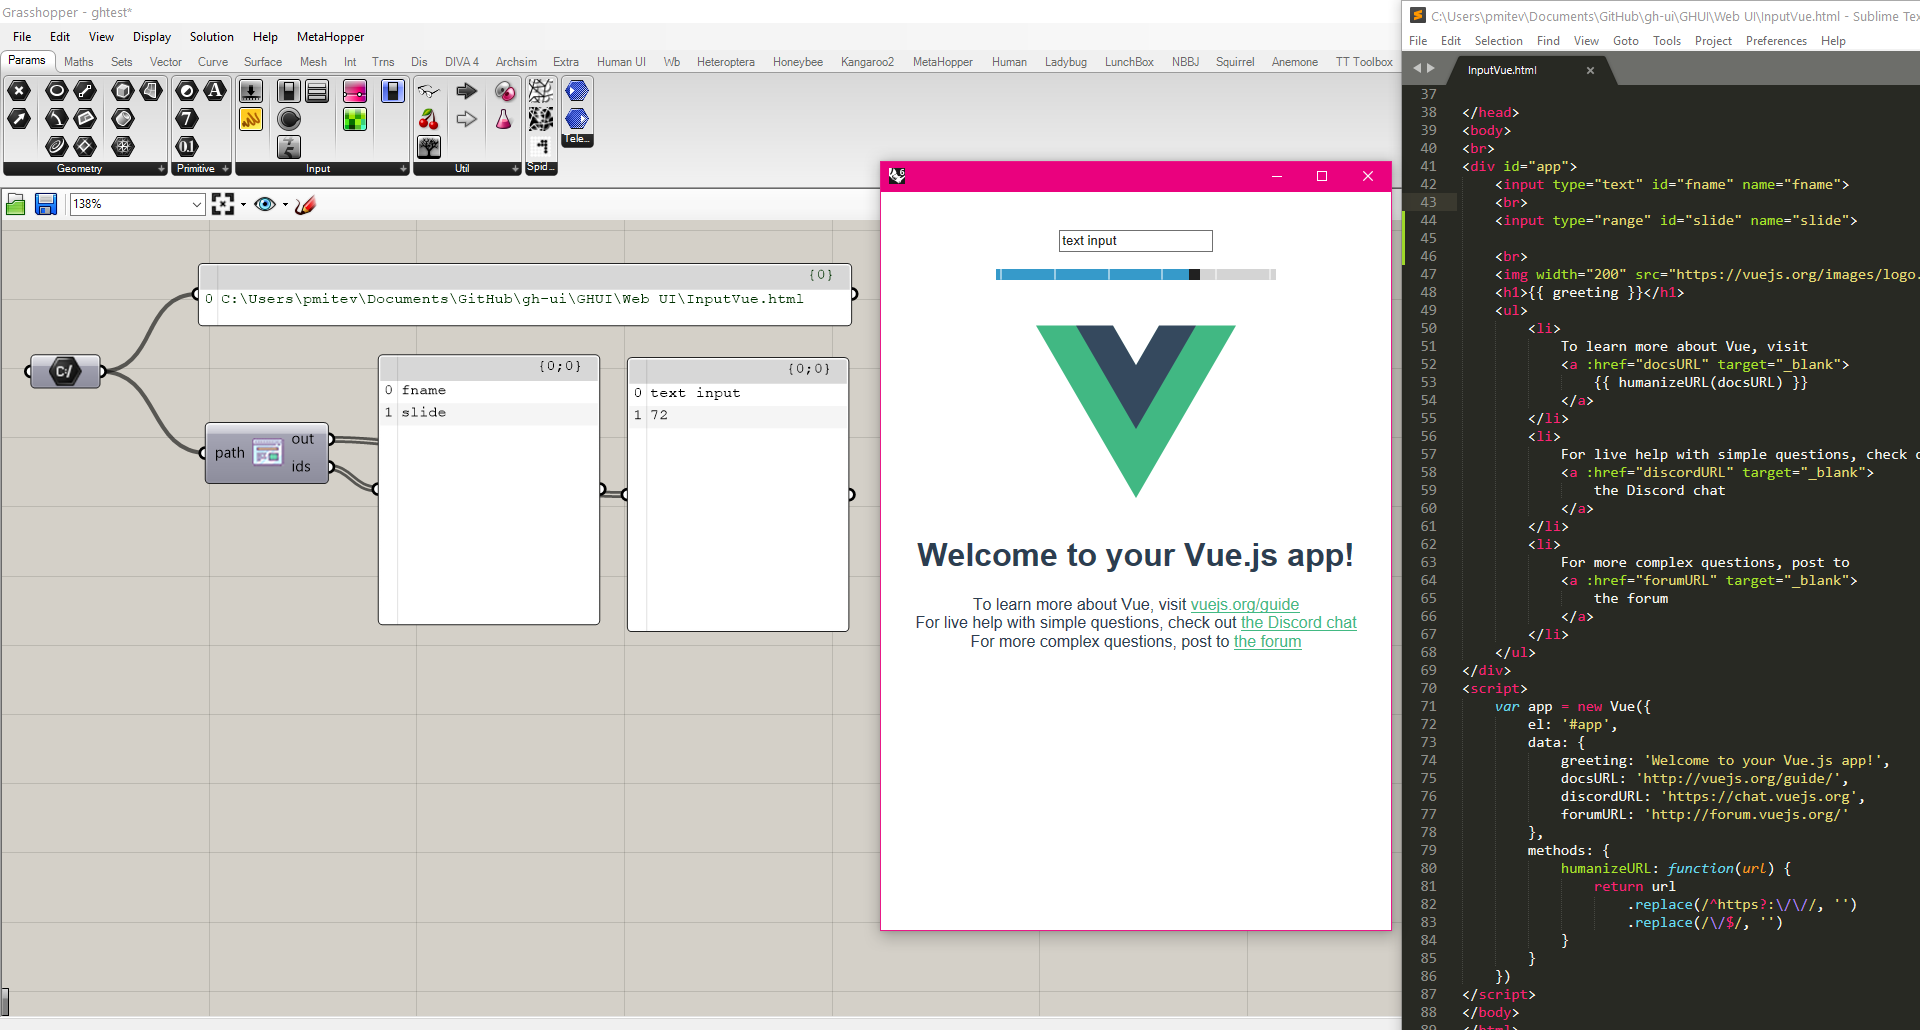Maximize the pink Vue app window
1920x1030 pixels.
pos(1322,176)
